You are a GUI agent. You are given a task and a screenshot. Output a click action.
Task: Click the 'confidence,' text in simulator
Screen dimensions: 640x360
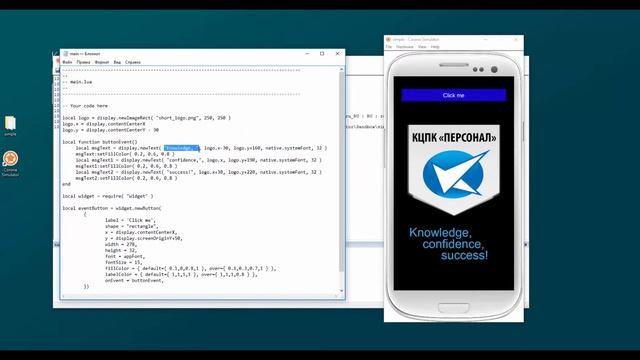[x=453, y=244]
